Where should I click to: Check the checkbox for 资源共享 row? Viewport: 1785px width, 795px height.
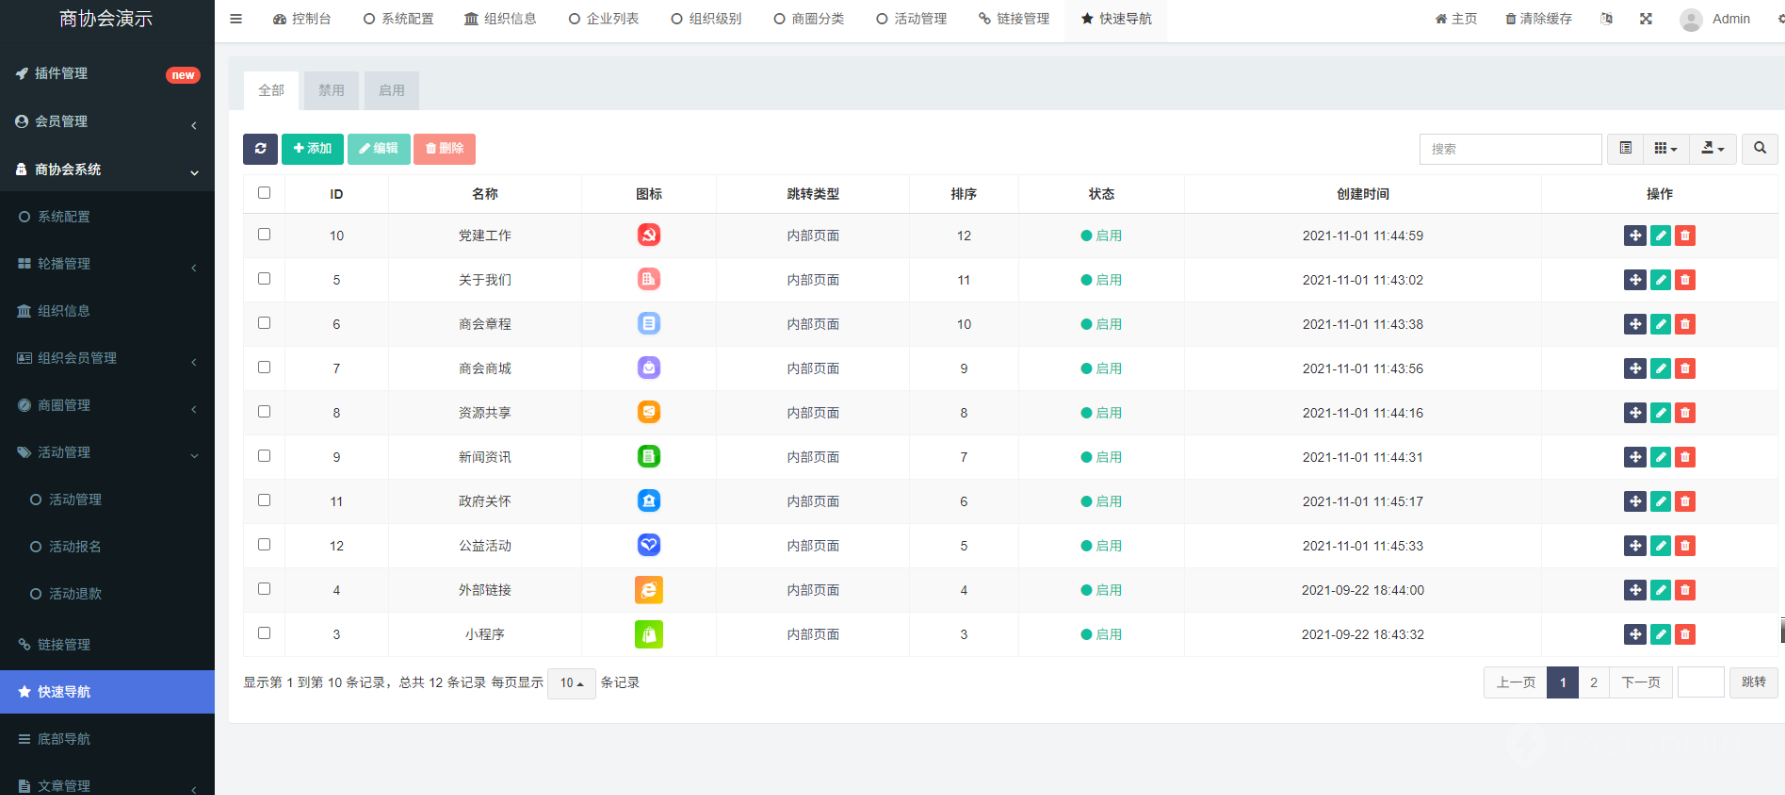(264, 411)
